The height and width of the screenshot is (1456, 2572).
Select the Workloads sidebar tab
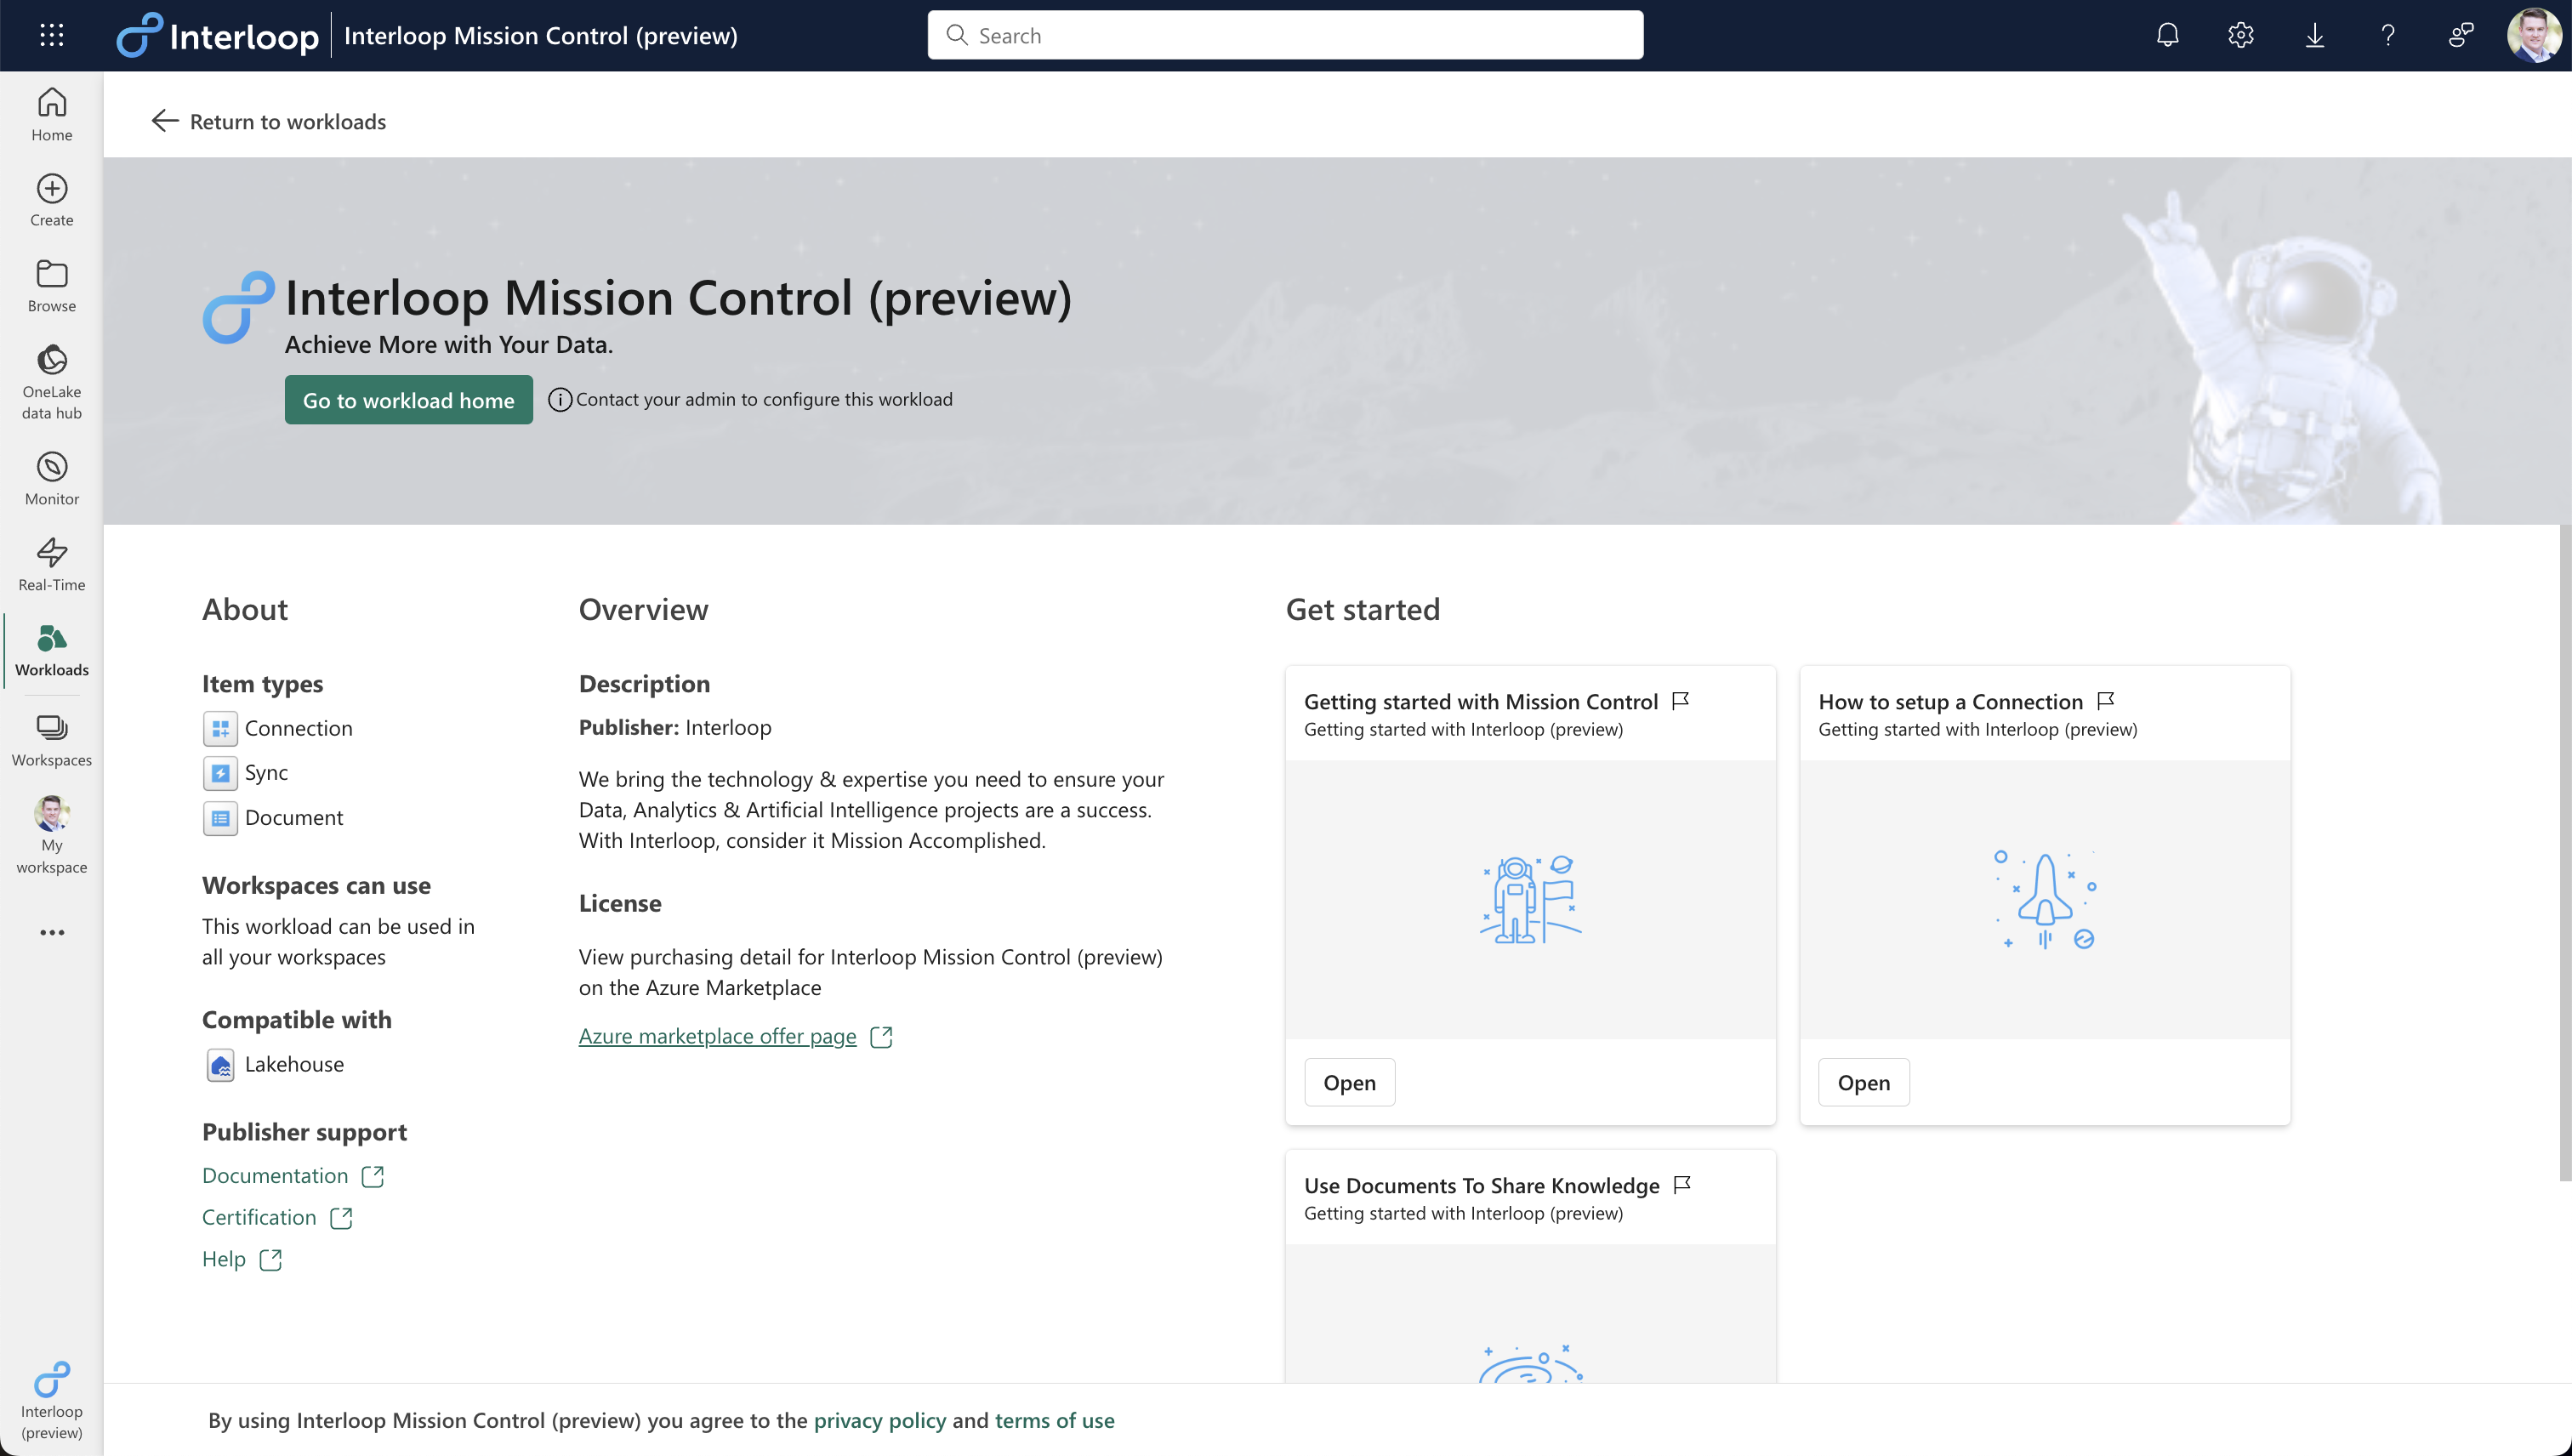coord(51,650)
